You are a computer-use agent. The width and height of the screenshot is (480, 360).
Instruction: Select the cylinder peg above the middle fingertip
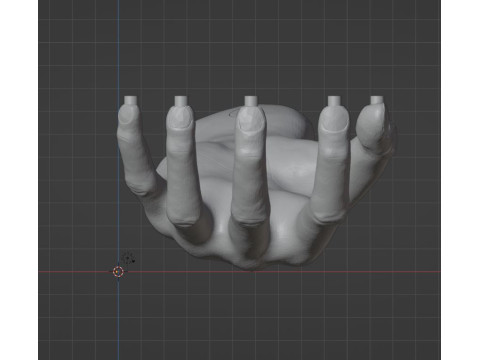(251, 101)
